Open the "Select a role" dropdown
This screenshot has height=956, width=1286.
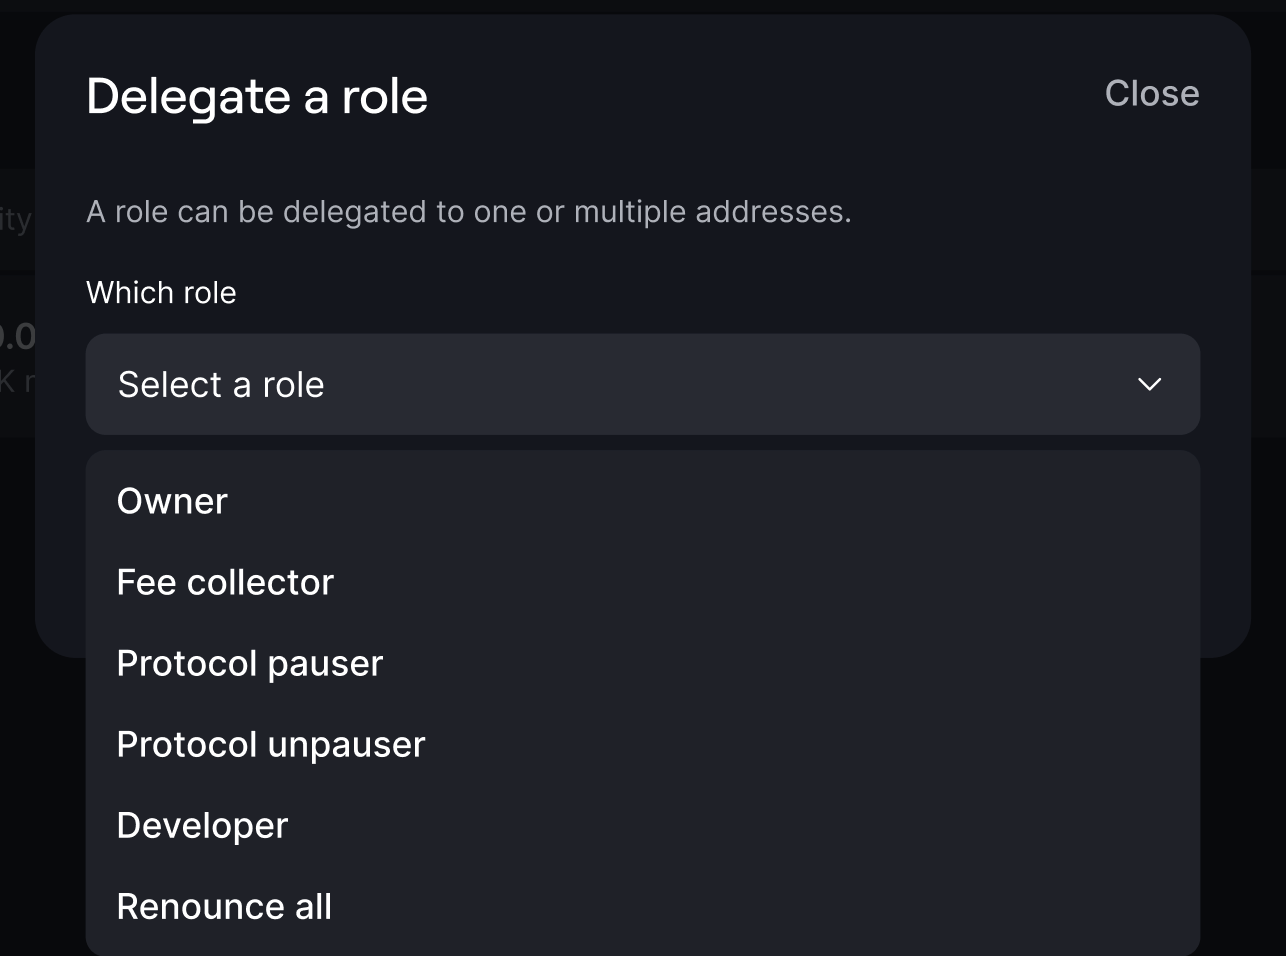coord(642,385)
